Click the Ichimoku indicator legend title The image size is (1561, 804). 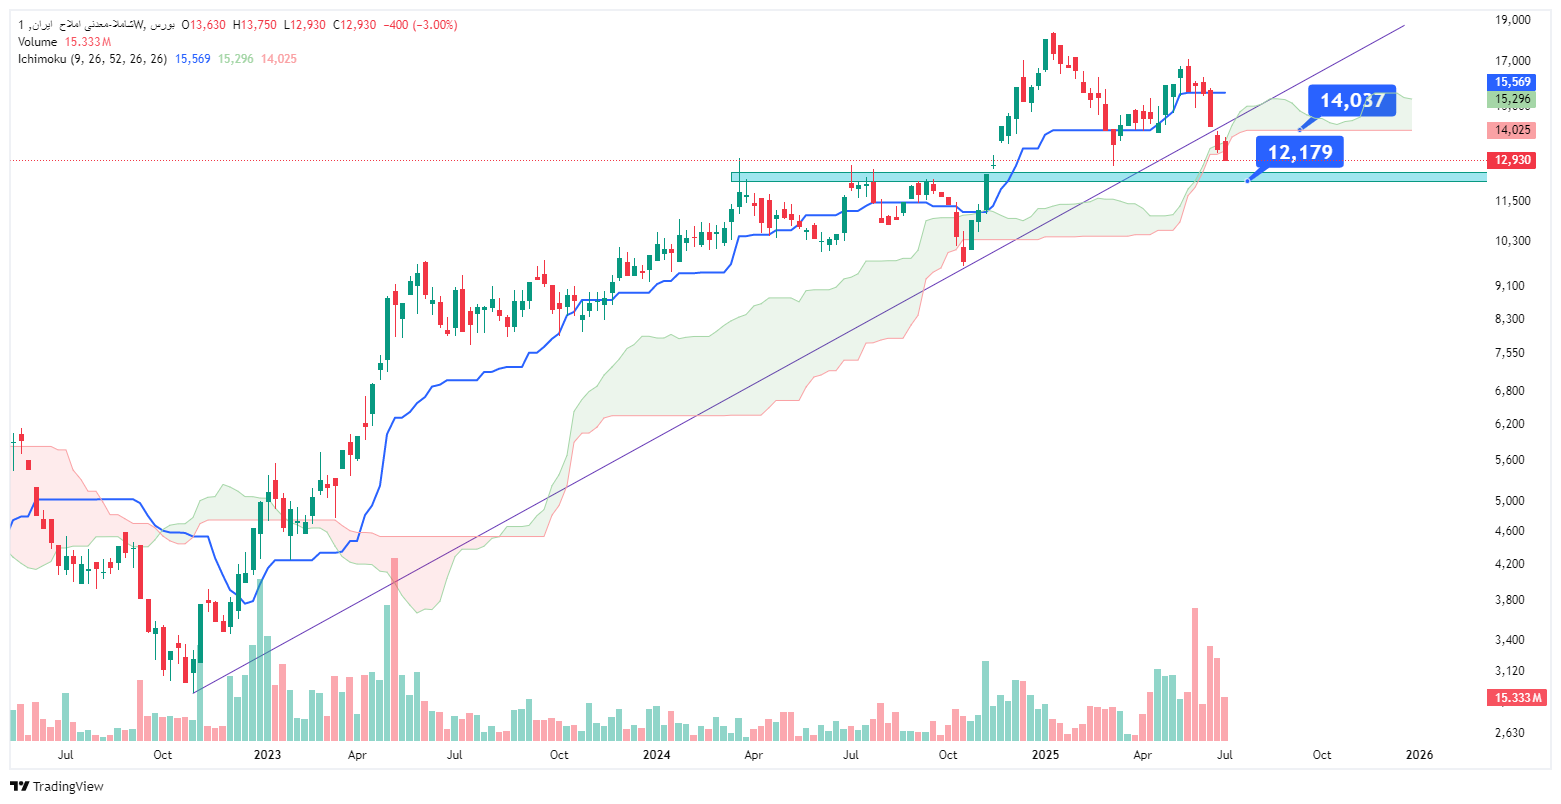click(92, 59)
